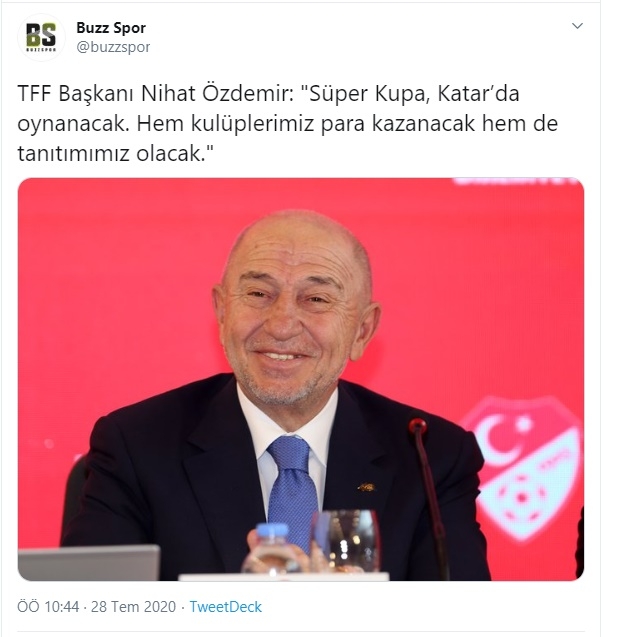
Task: Click the 28 Tem 2020 date
Action: (x=133, y=607)
